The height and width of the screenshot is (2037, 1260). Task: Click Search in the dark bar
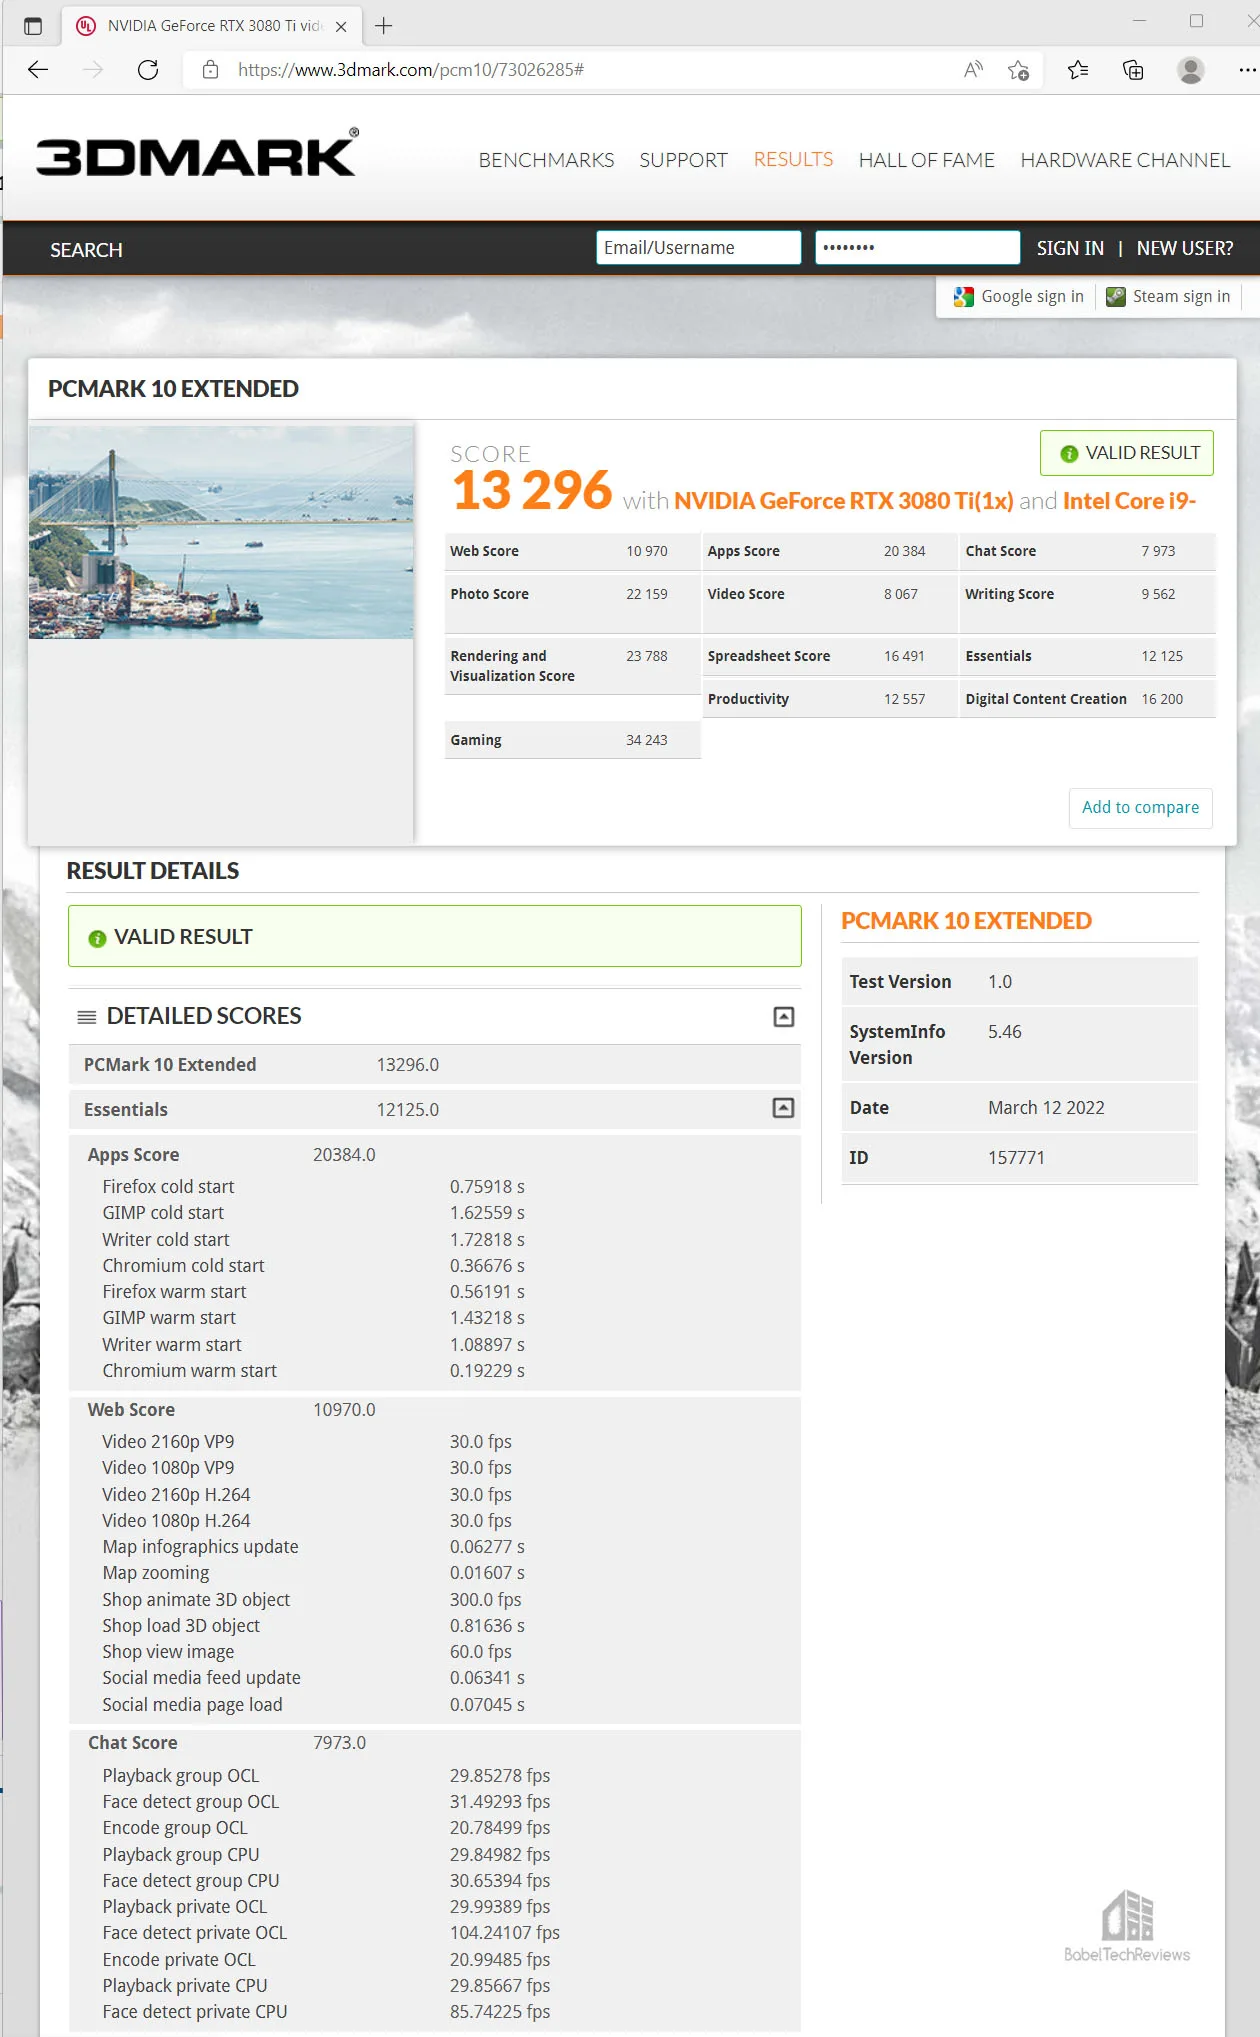coord(86,250)
